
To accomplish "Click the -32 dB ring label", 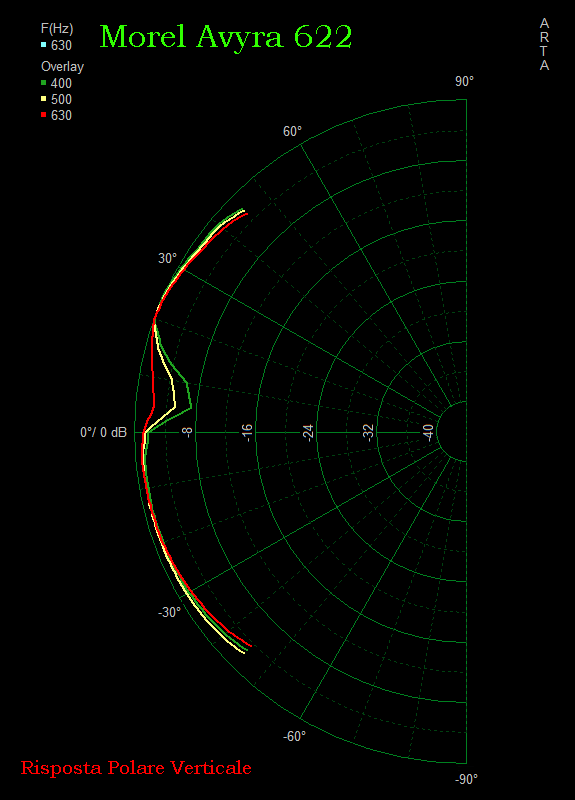I will click(369, 433).
